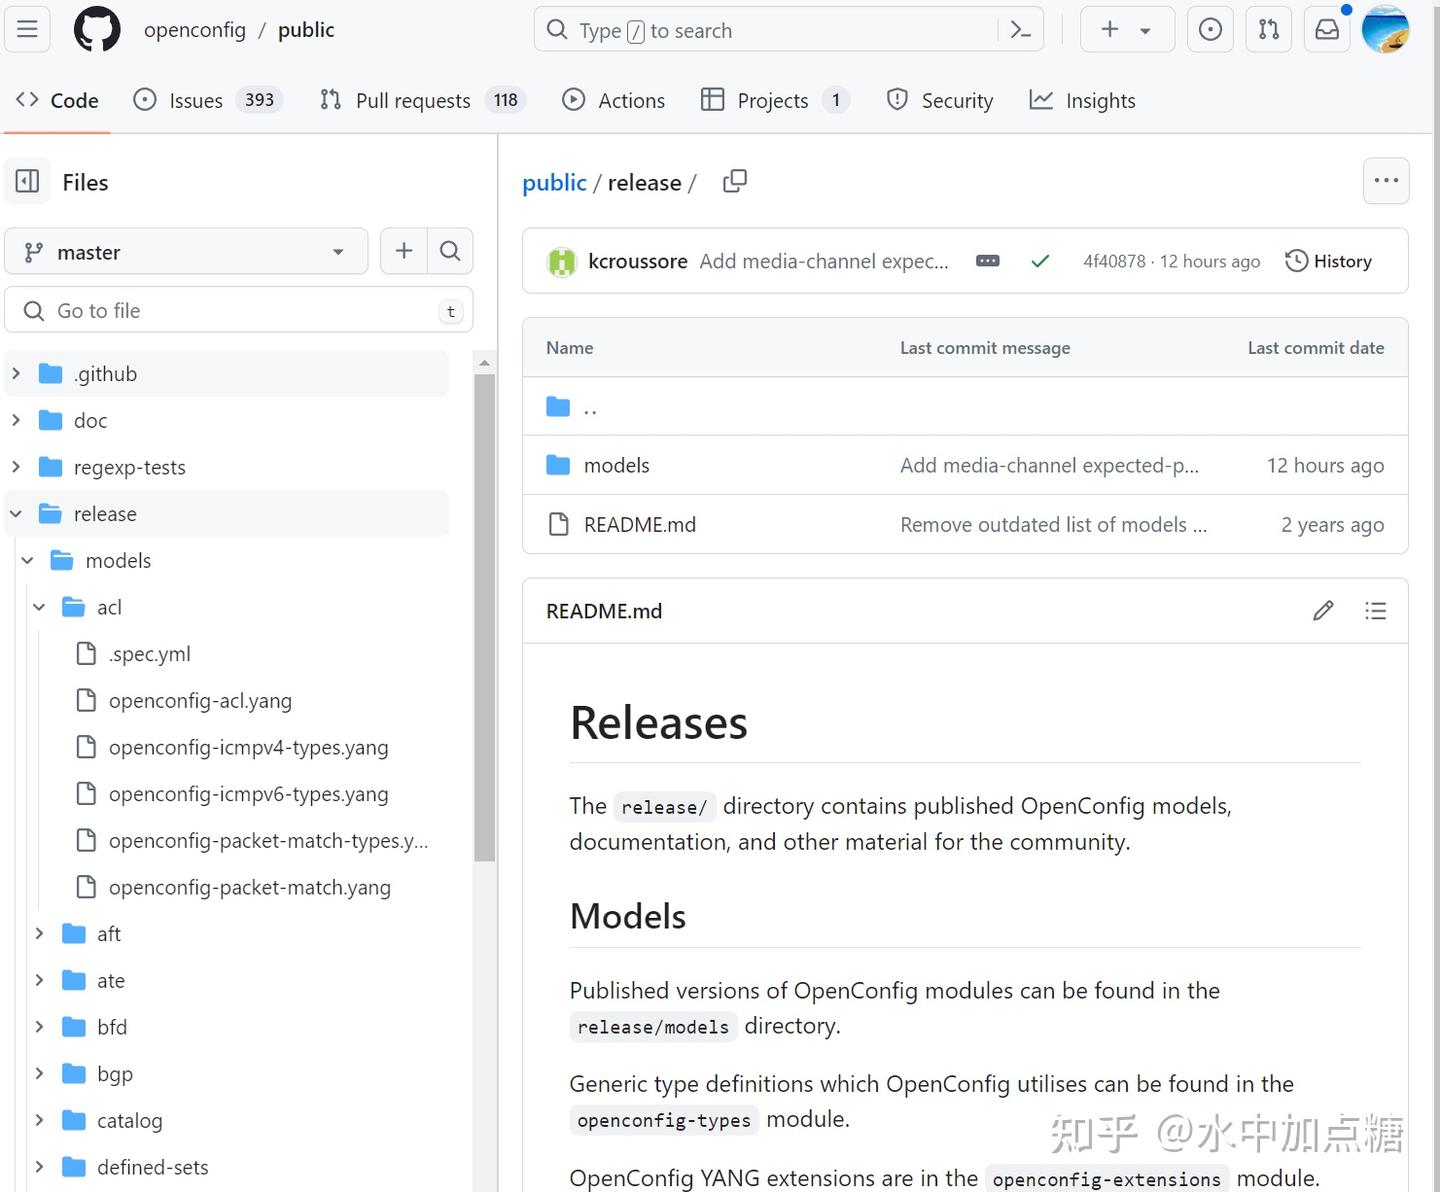Edit README.md with pencil icon
1440x1192 pixels.
1323,611
